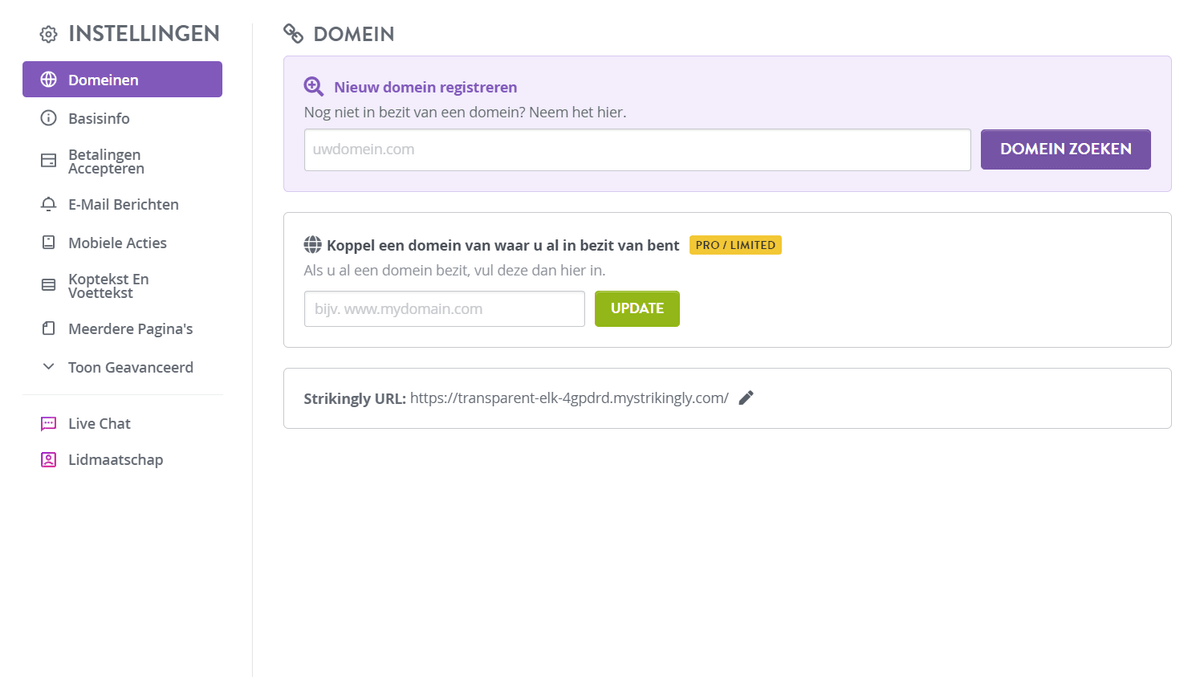
Task: Select the mobile icon next to Mobiele Acties
Action: tap(48, 242)
